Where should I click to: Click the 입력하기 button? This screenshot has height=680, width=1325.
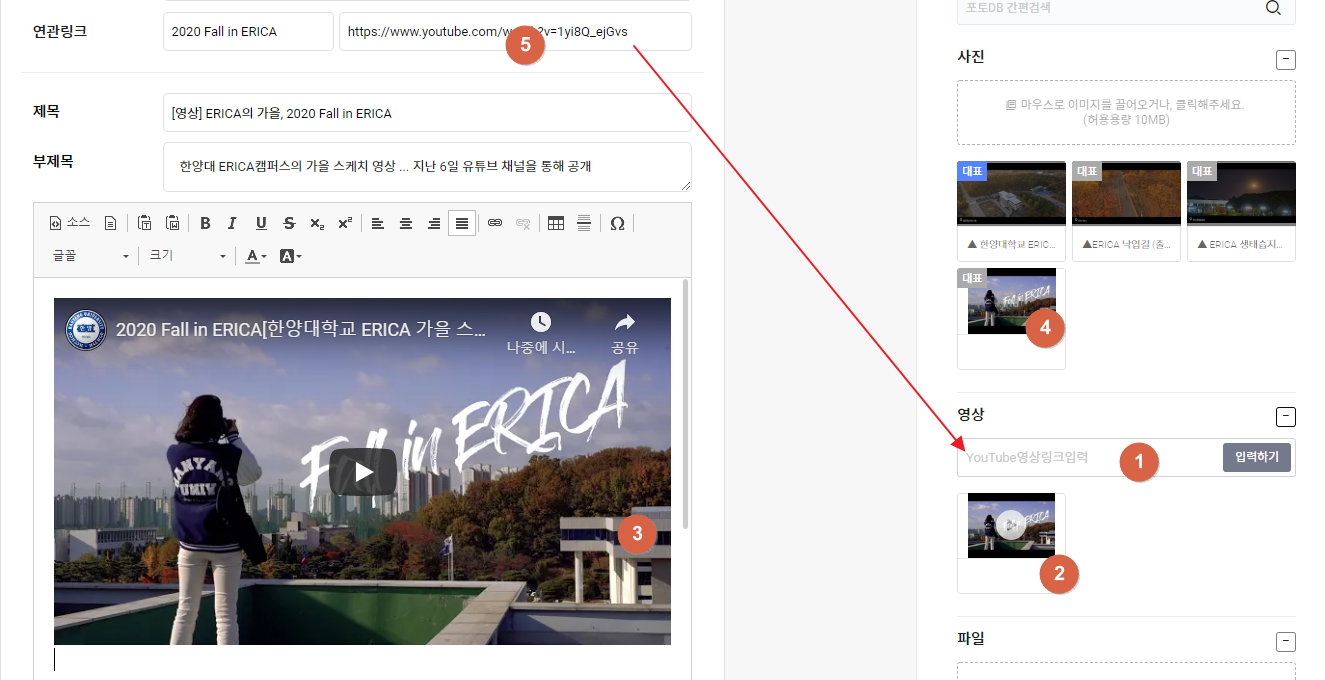point(1256,458)
